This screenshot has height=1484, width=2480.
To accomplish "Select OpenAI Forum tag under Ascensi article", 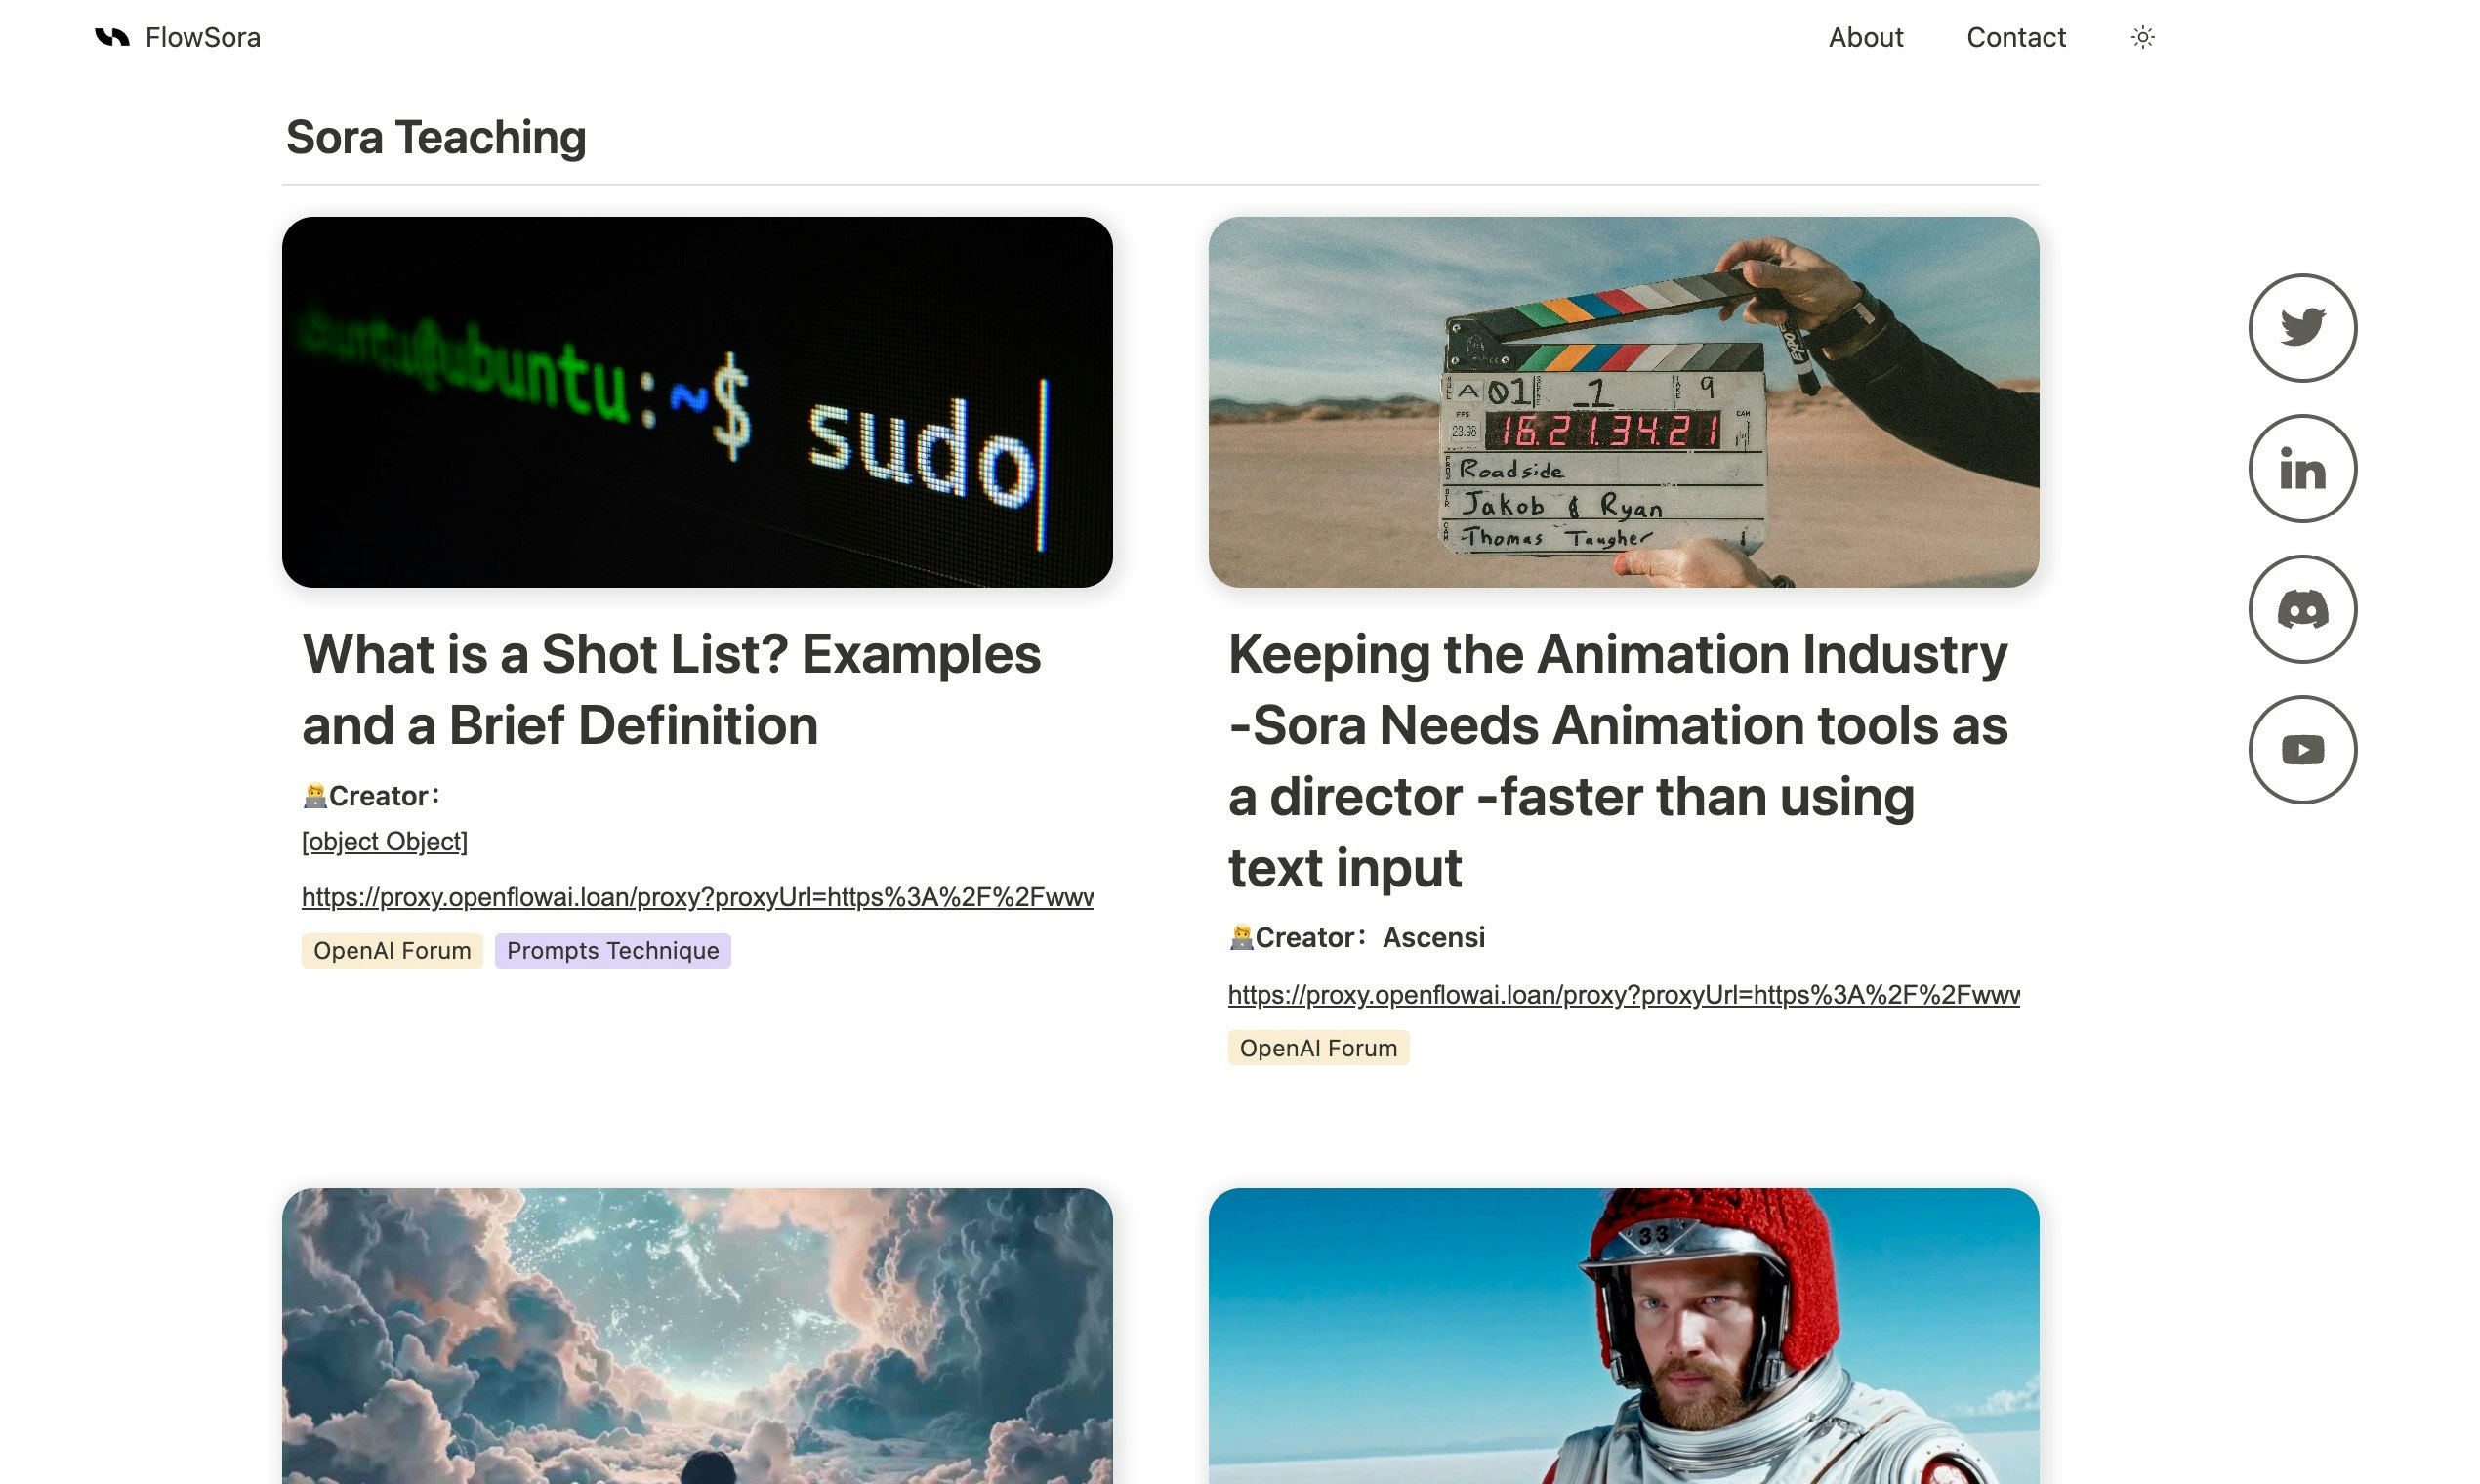I will coord(1318,1048).
